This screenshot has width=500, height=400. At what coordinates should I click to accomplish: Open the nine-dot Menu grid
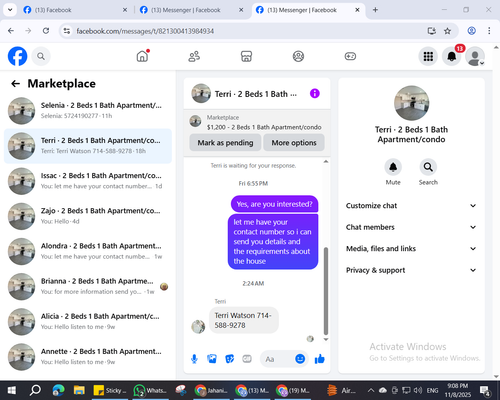pyautogui.click(x=428, y=56)
